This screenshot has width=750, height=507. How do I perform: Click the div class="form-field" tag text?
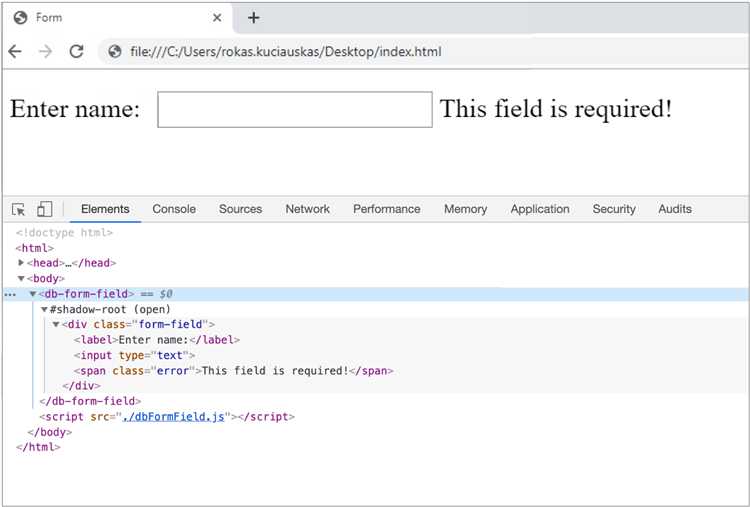pyautogui.click(x=138, y=325)
